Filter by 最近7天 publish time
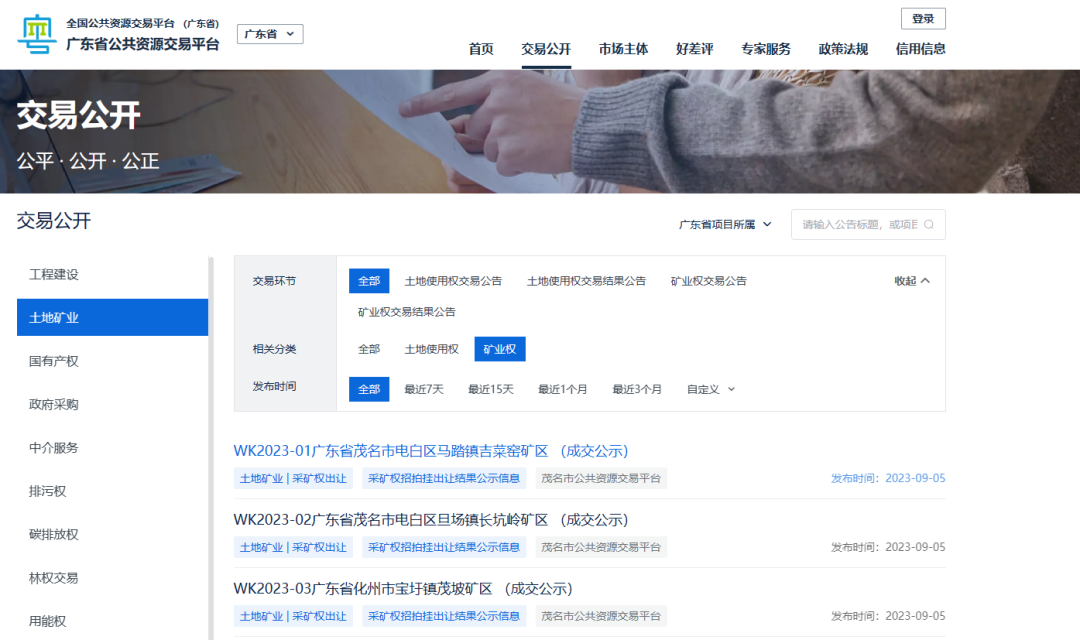1080x640 pixels. coord(423,389)
